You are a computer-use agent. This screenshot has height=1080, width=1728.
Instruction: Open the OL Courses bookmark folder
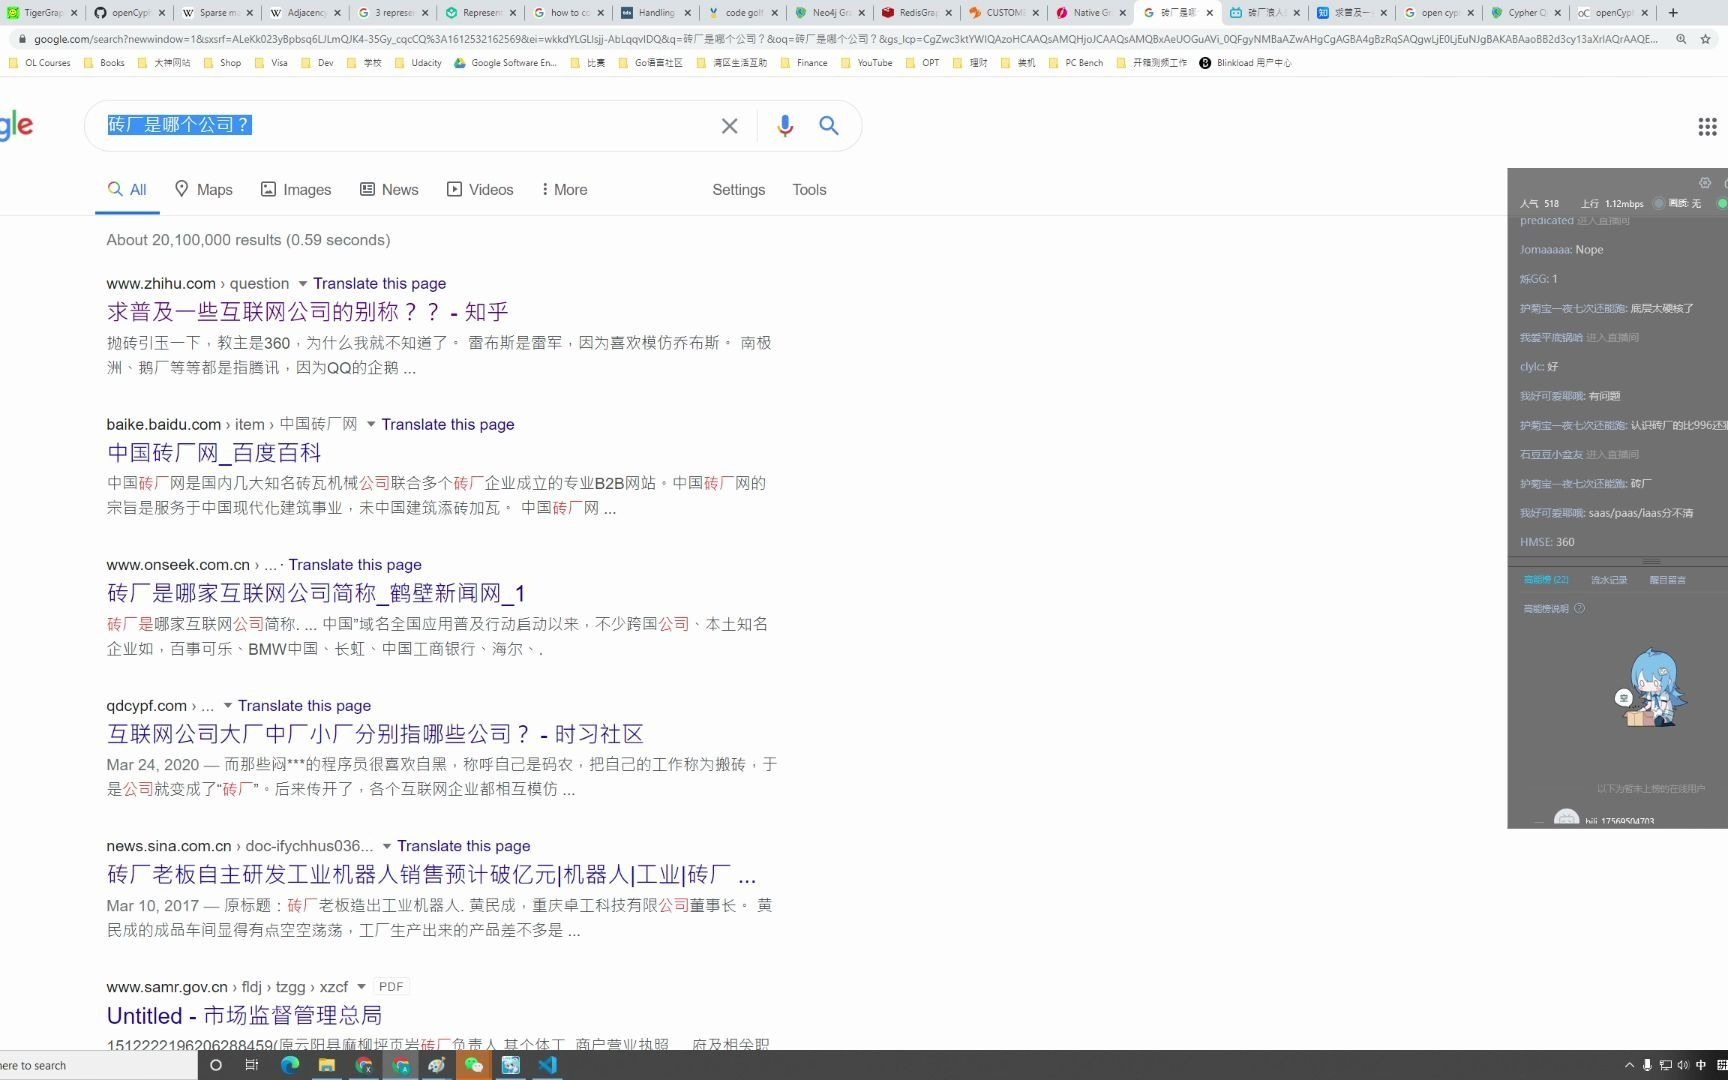(39, 63)
